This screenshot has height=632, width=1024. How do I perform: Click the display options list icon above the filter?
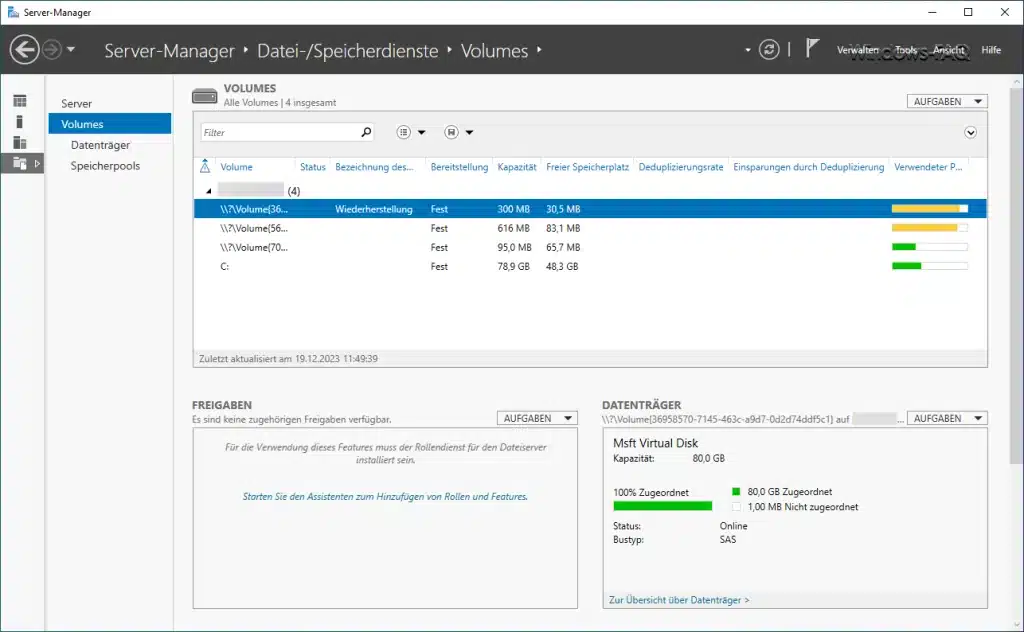point(405,131)
